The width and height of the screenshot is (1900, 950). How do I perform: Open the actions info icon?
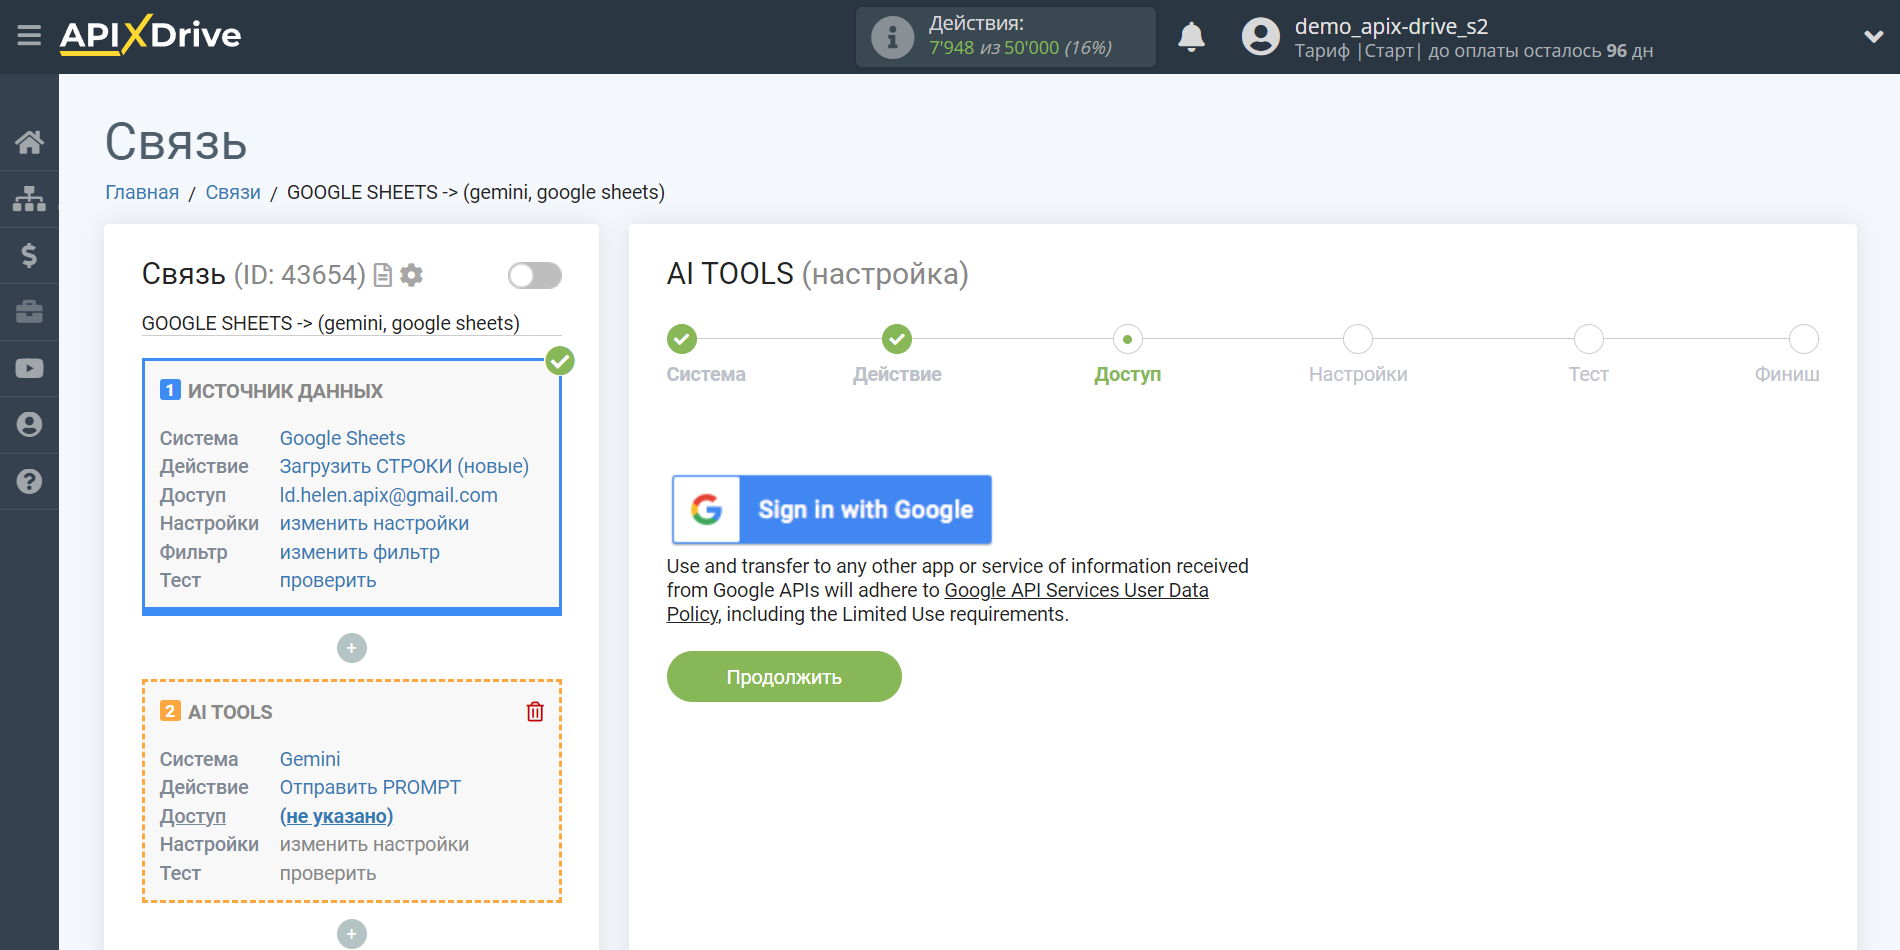892,38
